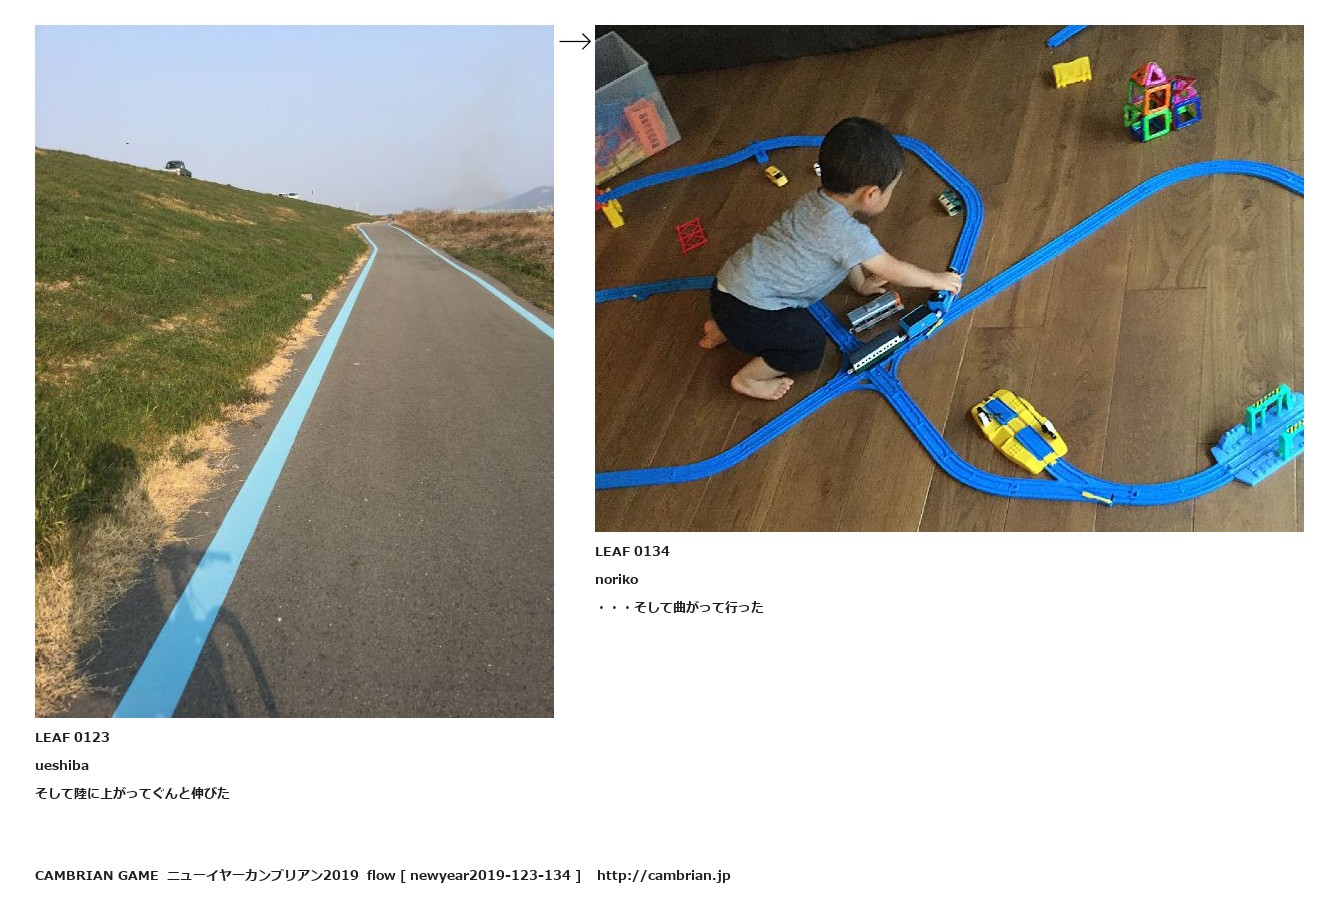This screenshot has width=1339, height=900.
Task: Select the LEAF 0134 label
Action: [x=632, y=551]
